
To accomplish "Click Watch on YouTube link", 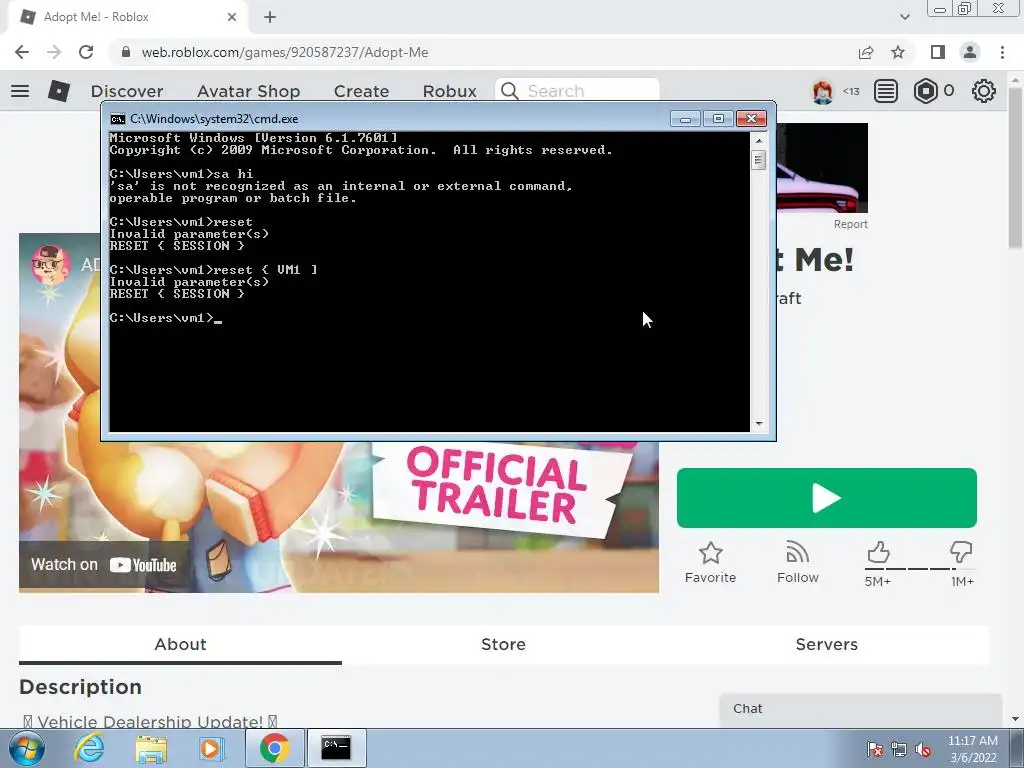I will click(104, 565).
